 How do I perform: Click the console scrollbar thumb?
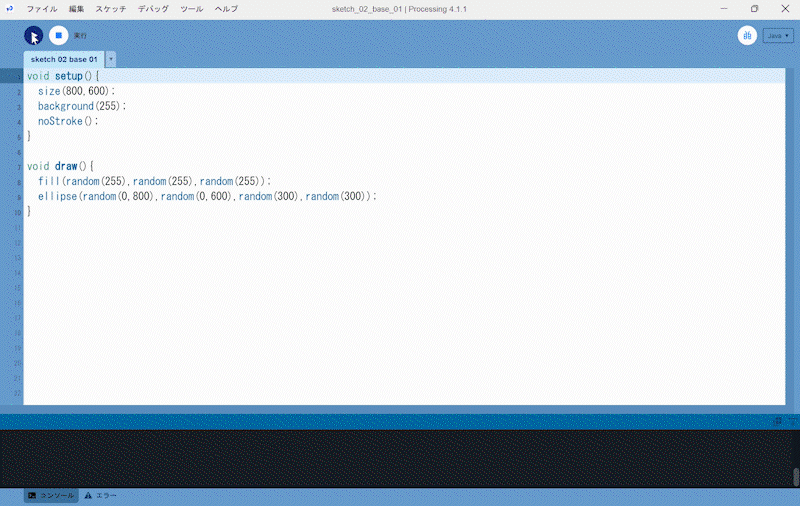pyautogui.click(x=795, y=477)
